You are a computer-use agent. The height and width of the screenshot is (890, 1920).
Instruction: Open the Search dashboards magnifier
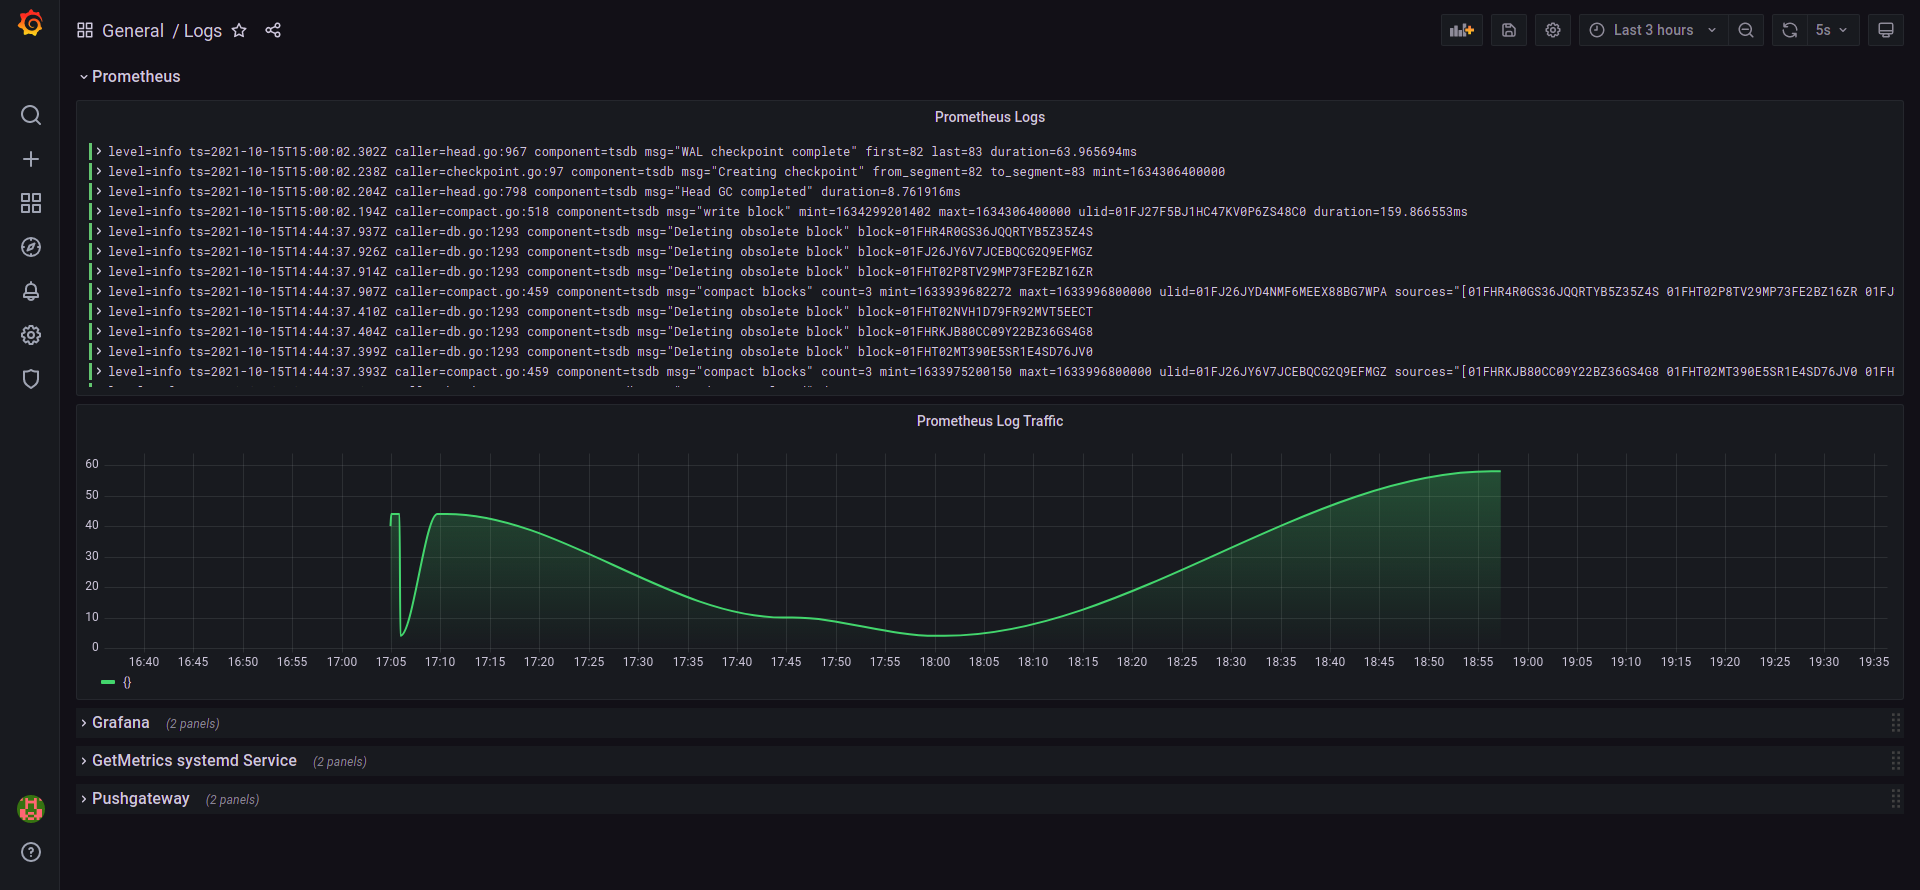point(31,115)
